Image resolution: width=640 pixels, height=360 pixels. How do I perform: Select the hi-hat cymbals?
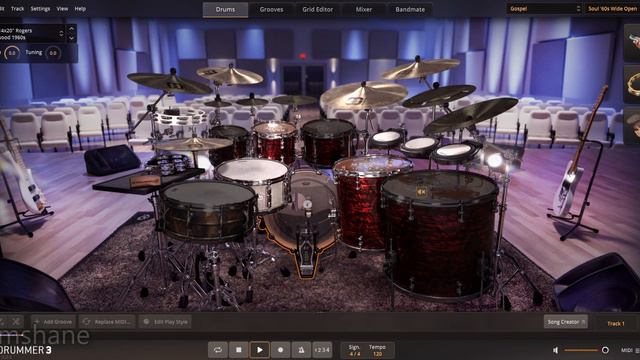pos(194,144)
